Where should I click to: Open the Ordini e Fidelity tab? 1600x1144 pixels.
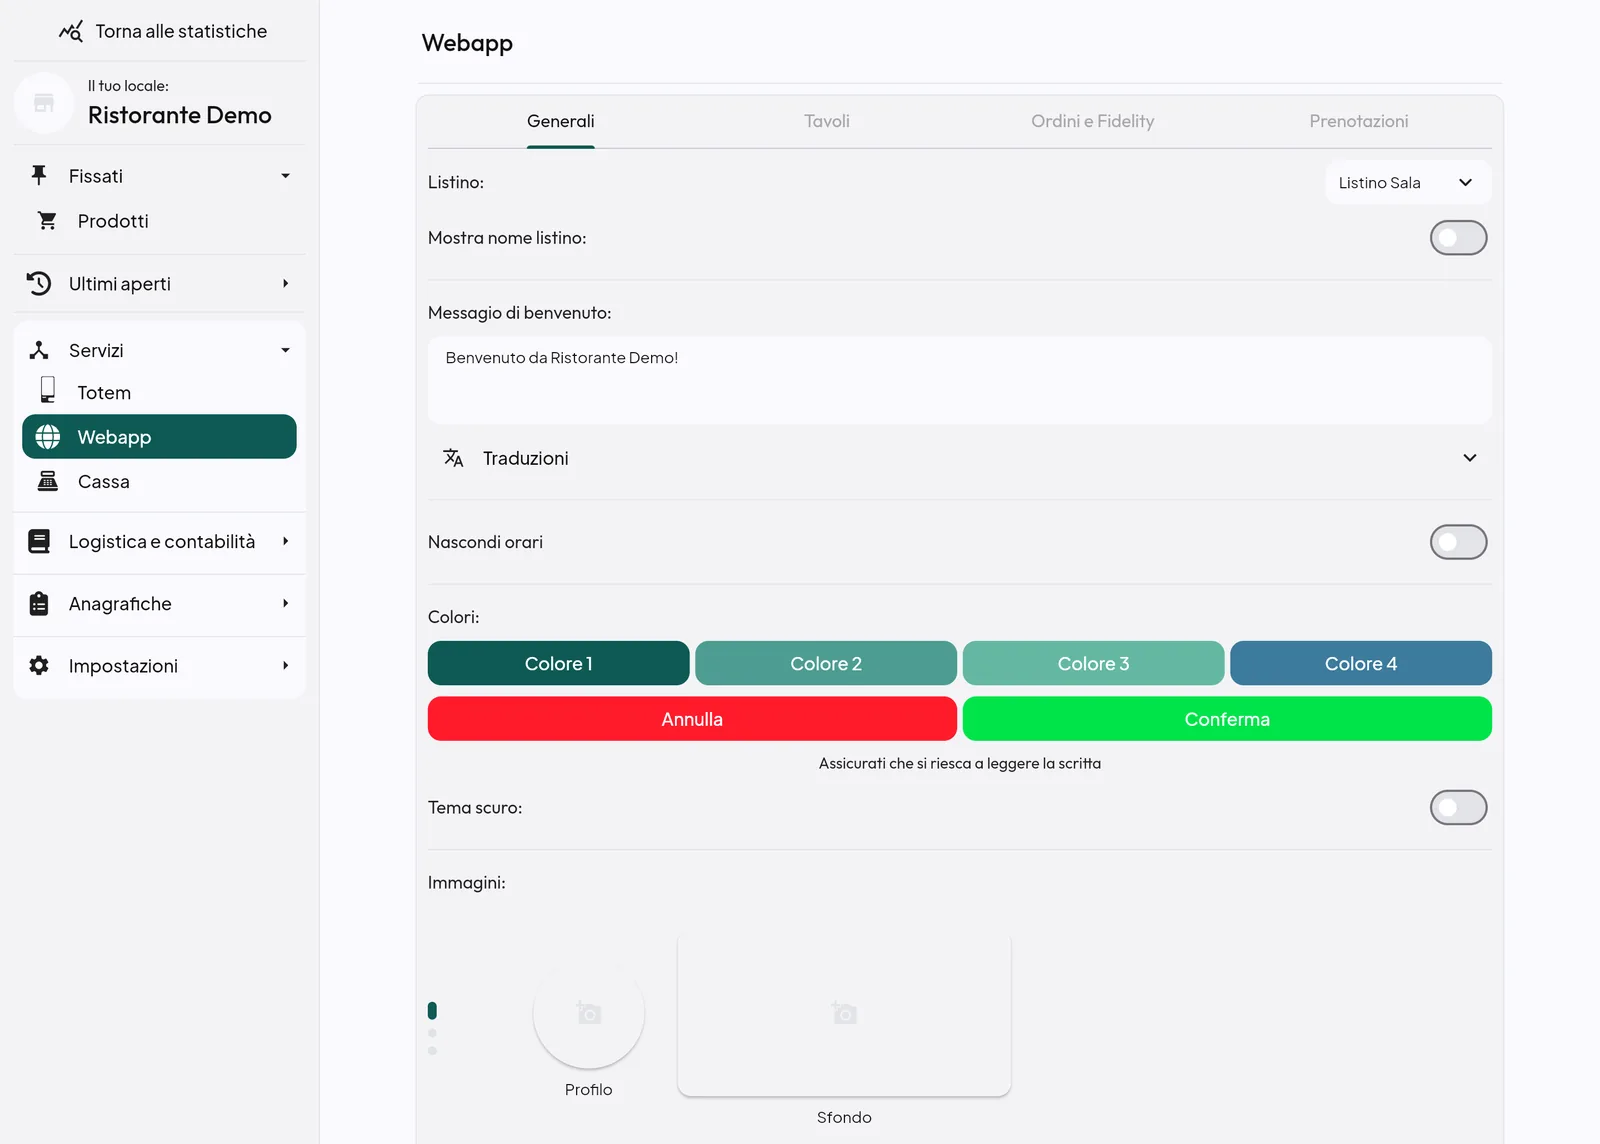[x=1093, y=122]
